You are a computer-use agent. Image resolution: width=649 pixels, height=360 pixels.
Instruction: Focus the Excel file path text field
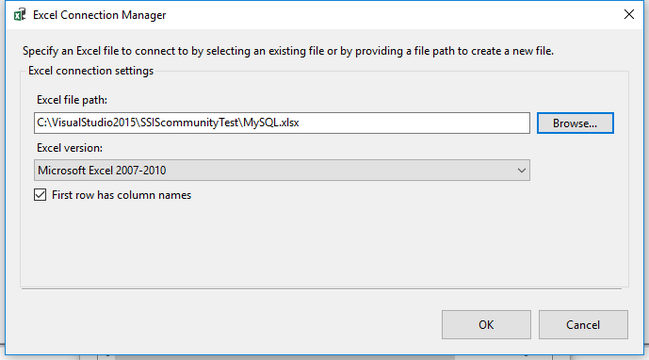pos(282,123)
